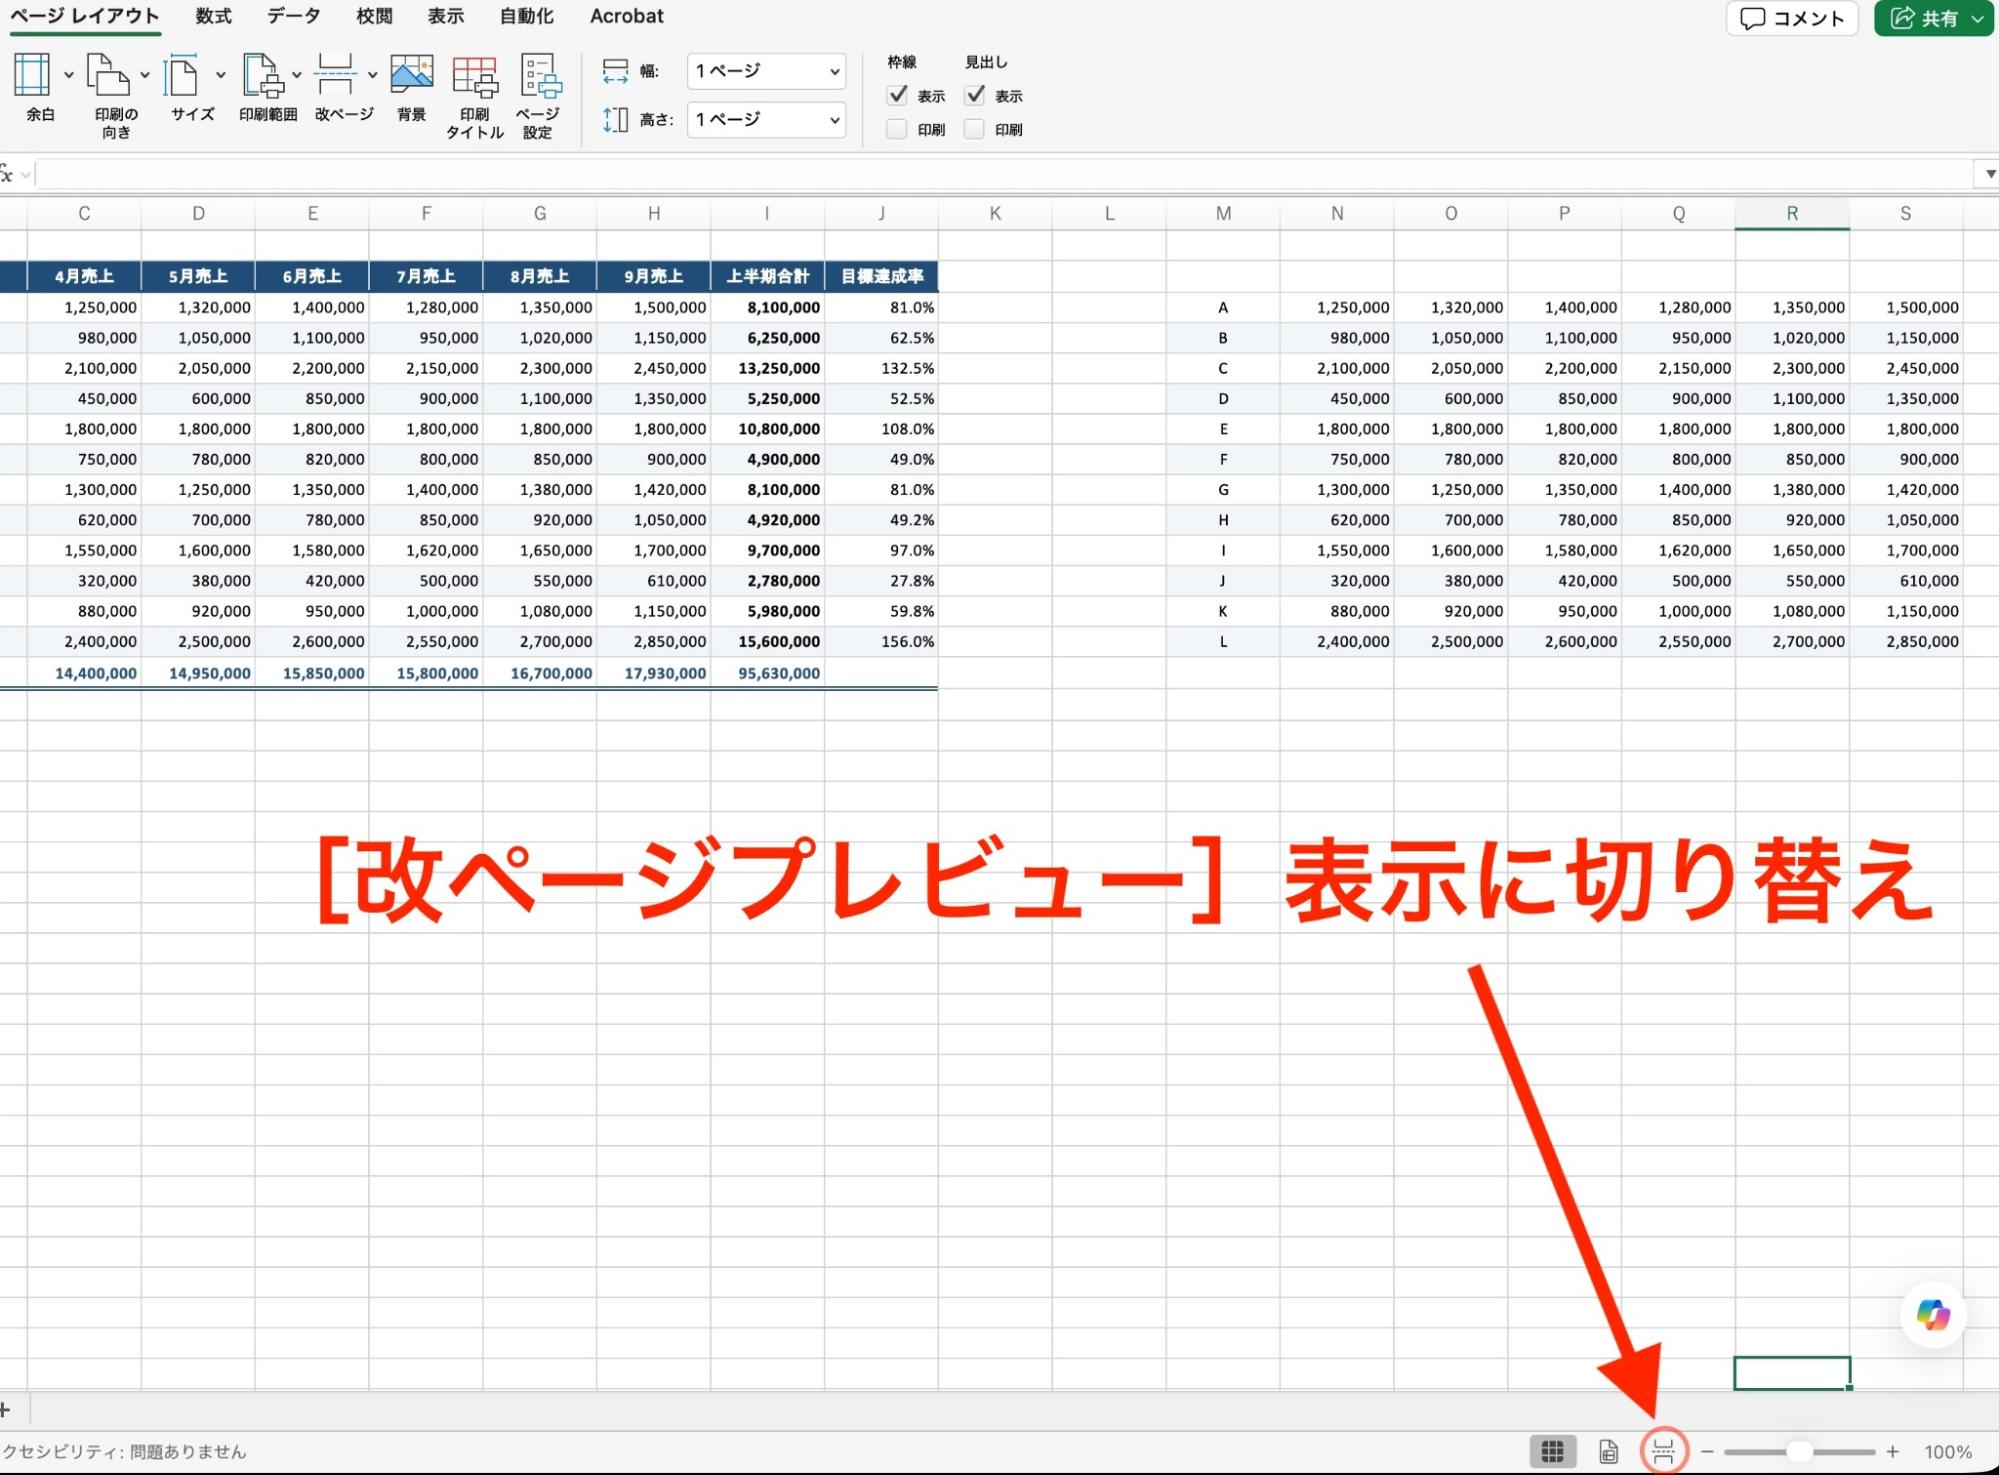Open the データ tab
The height and width of the screenshot is (1475, 1999).
coord(294,16)
